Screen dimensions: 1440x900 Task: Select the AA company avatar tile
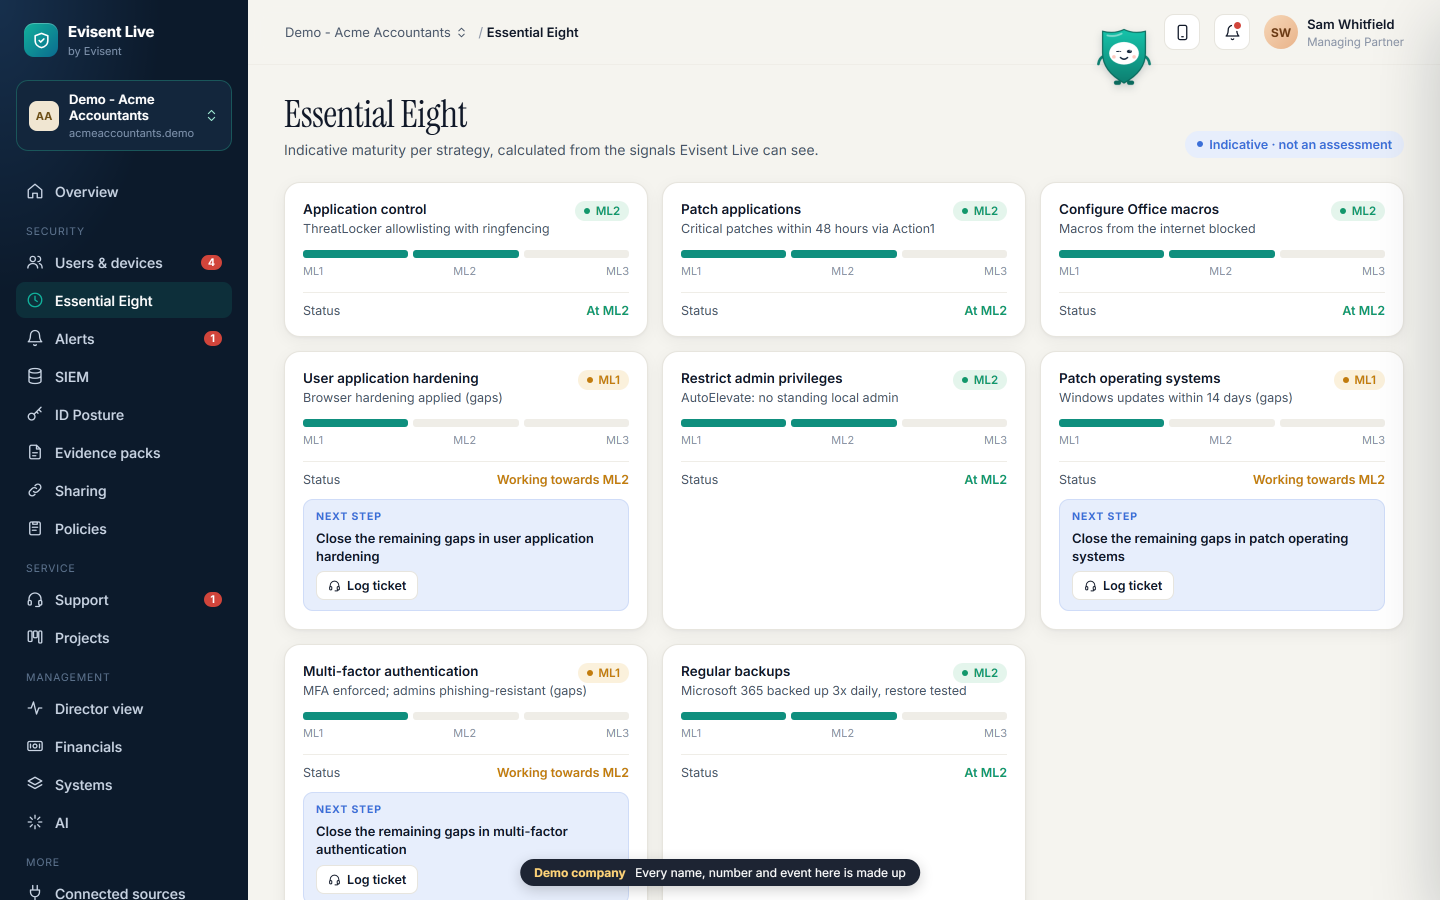(x=44, y=116)
